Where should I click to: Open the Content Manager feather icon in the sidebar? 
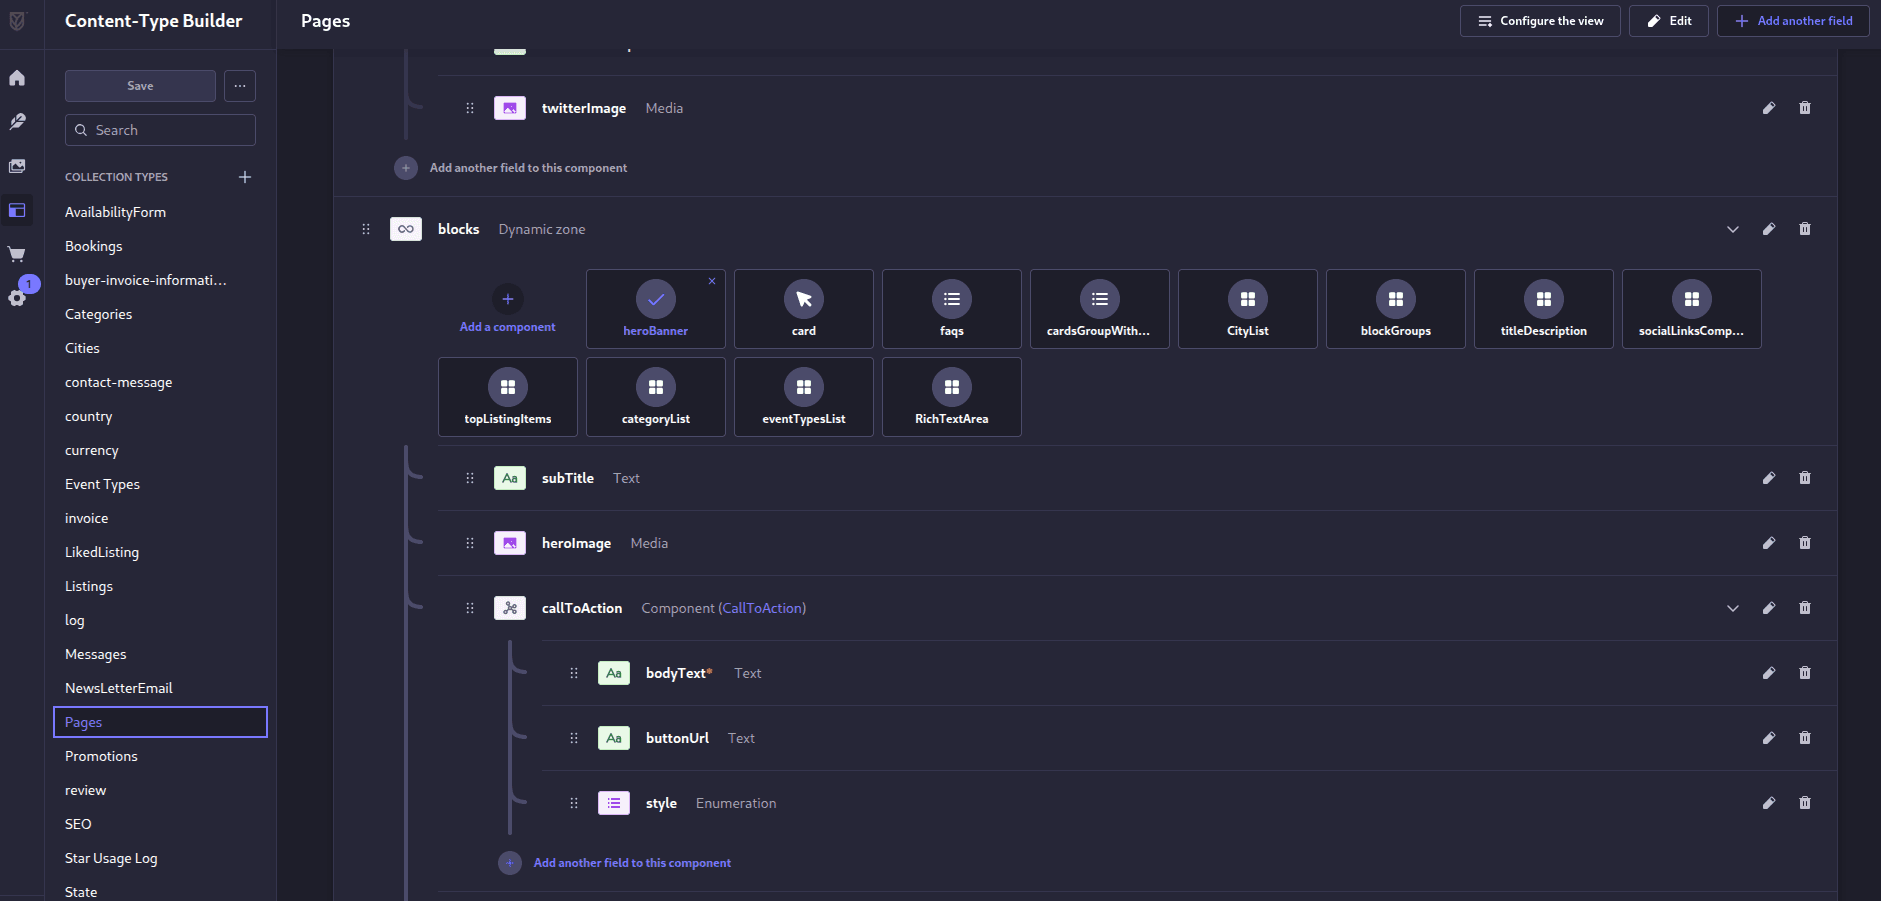click(x=17, y=122)
